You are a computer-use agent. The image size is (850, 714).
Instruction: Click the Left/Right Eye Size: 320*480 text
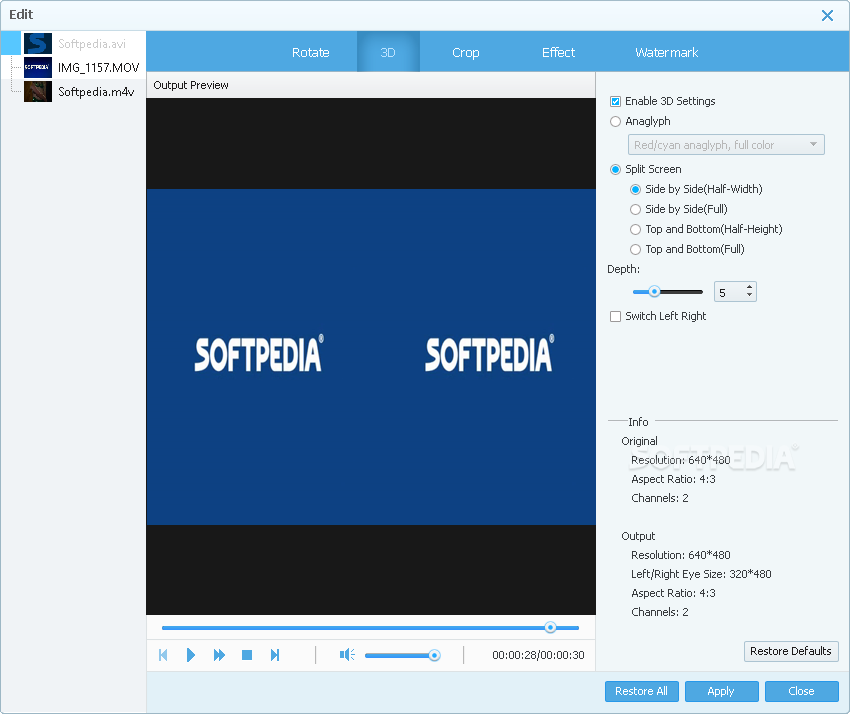click(x=701, y=574)
